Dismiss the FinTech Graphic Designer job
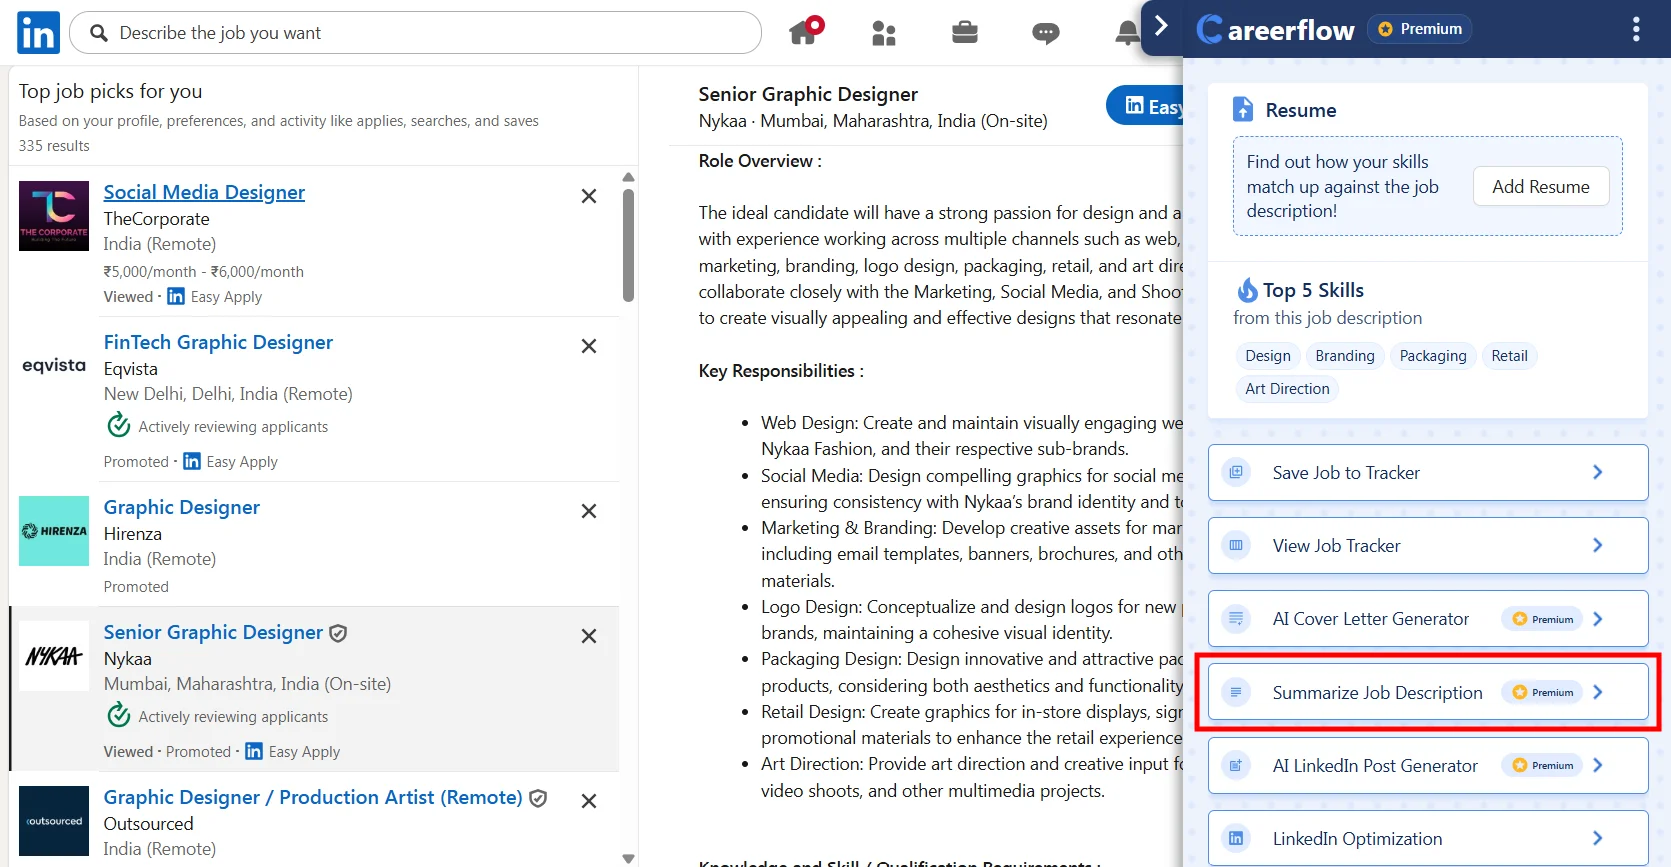 (x=589, y=346)
